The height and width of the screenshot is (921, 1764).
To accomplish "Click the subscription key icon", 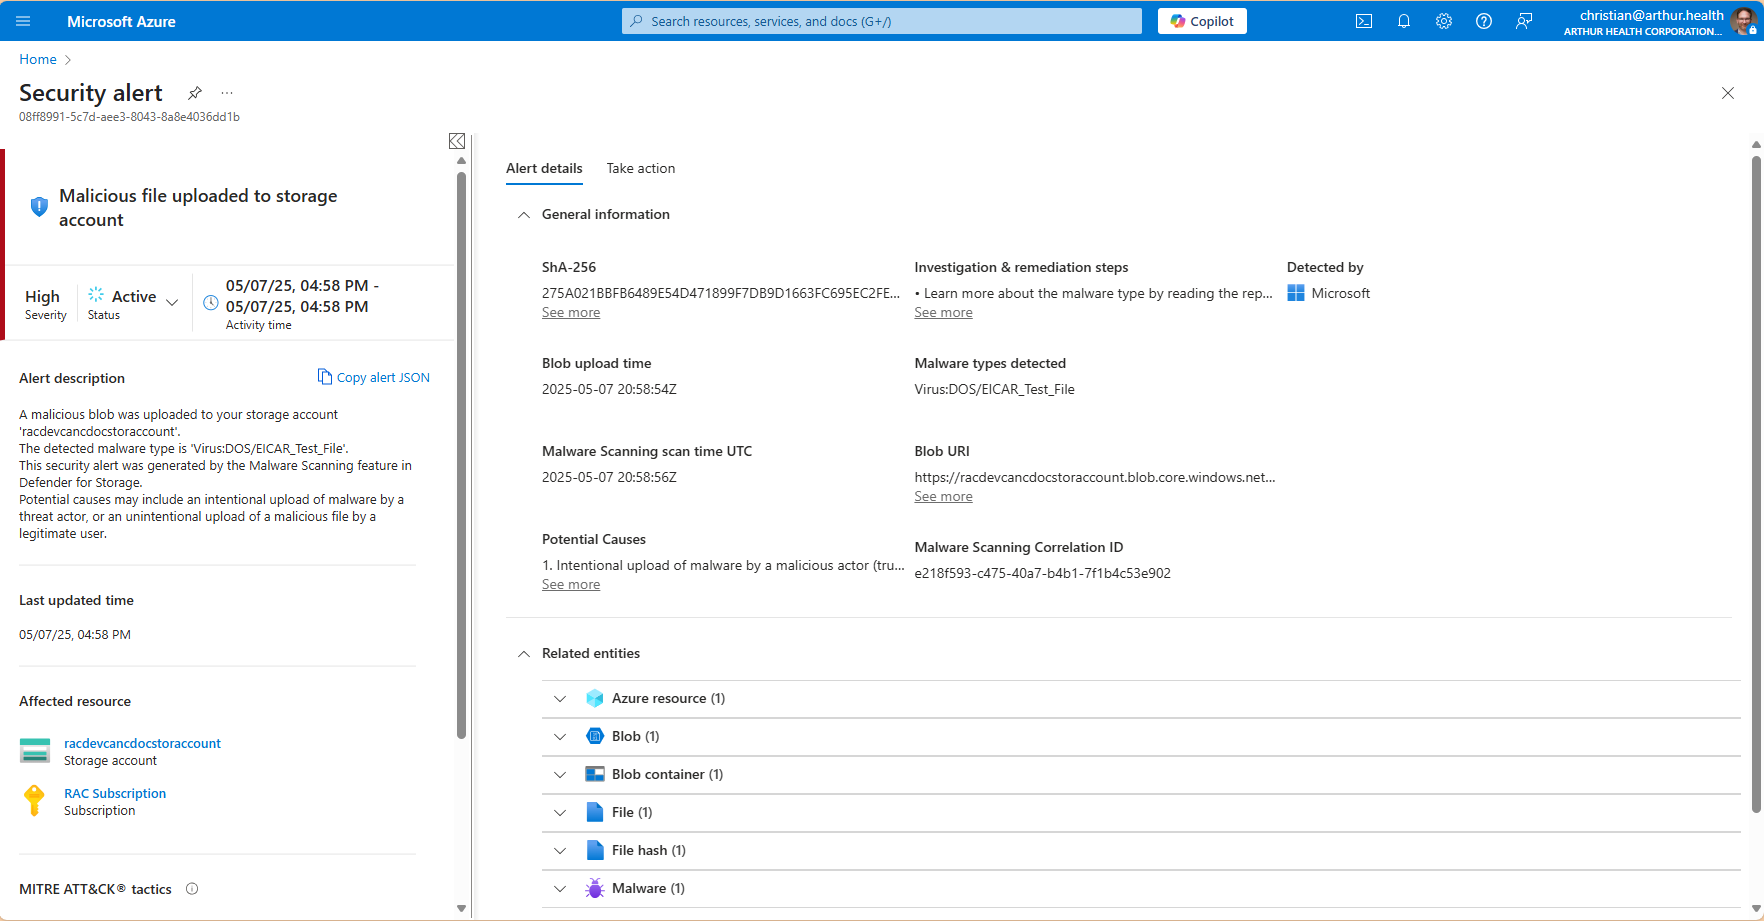I will [x=35, y=801].
